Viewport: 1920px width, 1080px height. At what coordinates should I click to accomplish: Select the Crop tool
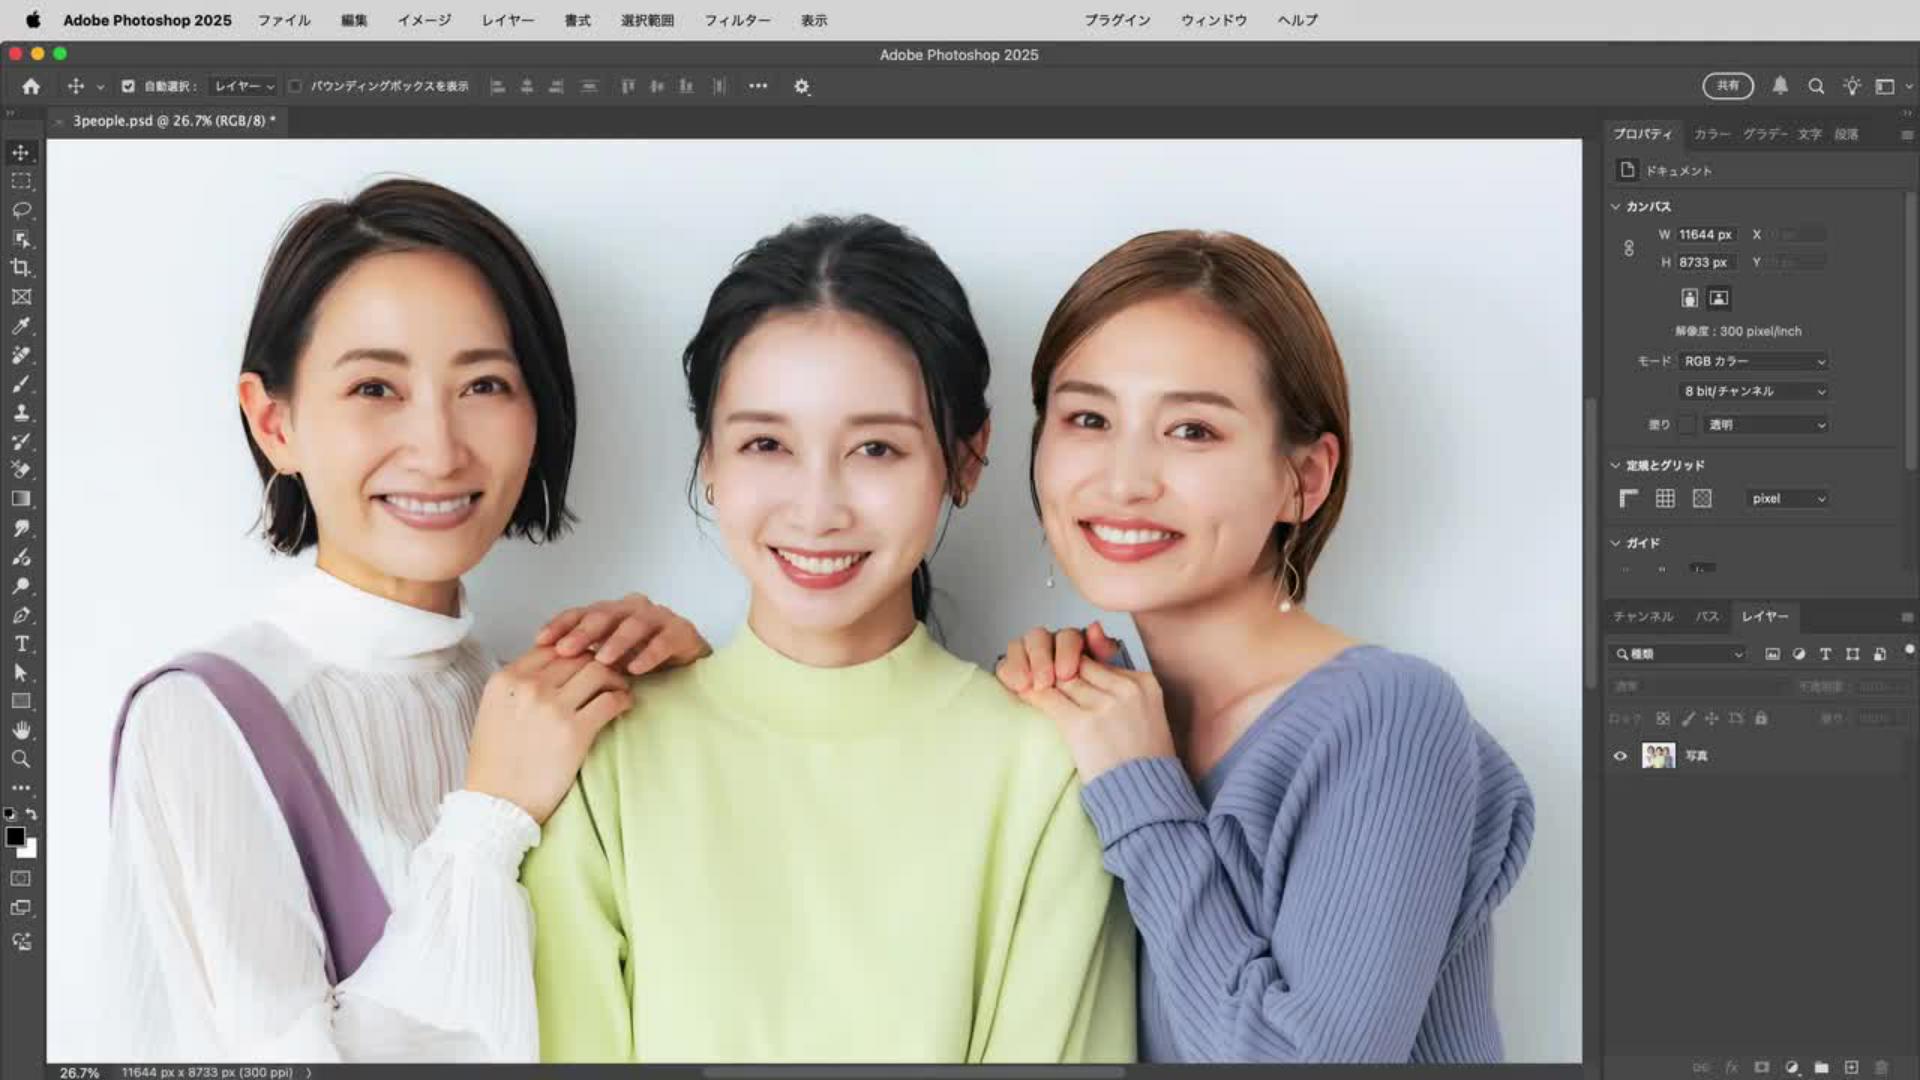pyautogui.click(x=21, y=268)
